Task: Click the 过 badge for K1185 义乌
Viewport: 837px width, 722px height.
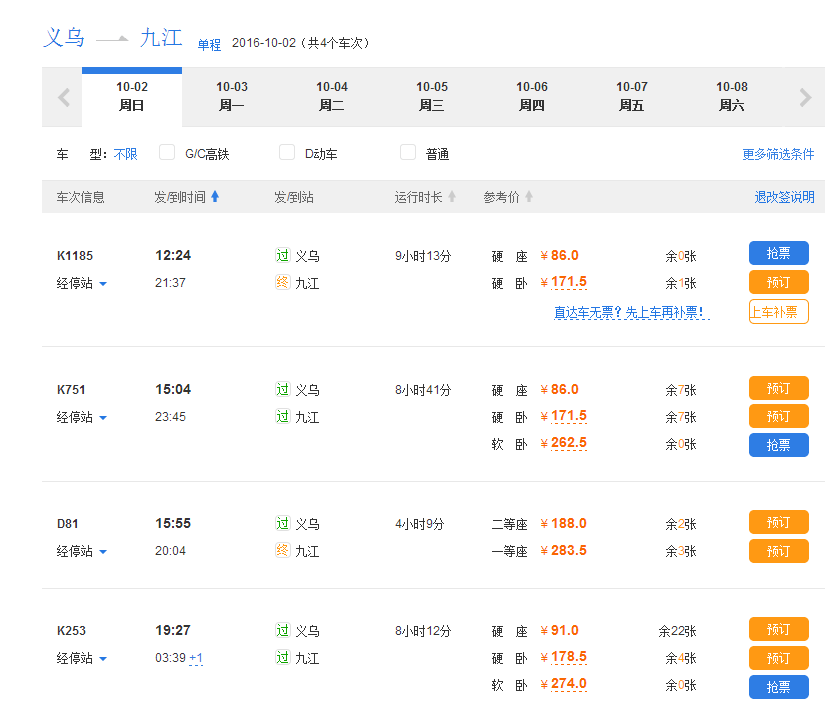Action: coord(282,255)
